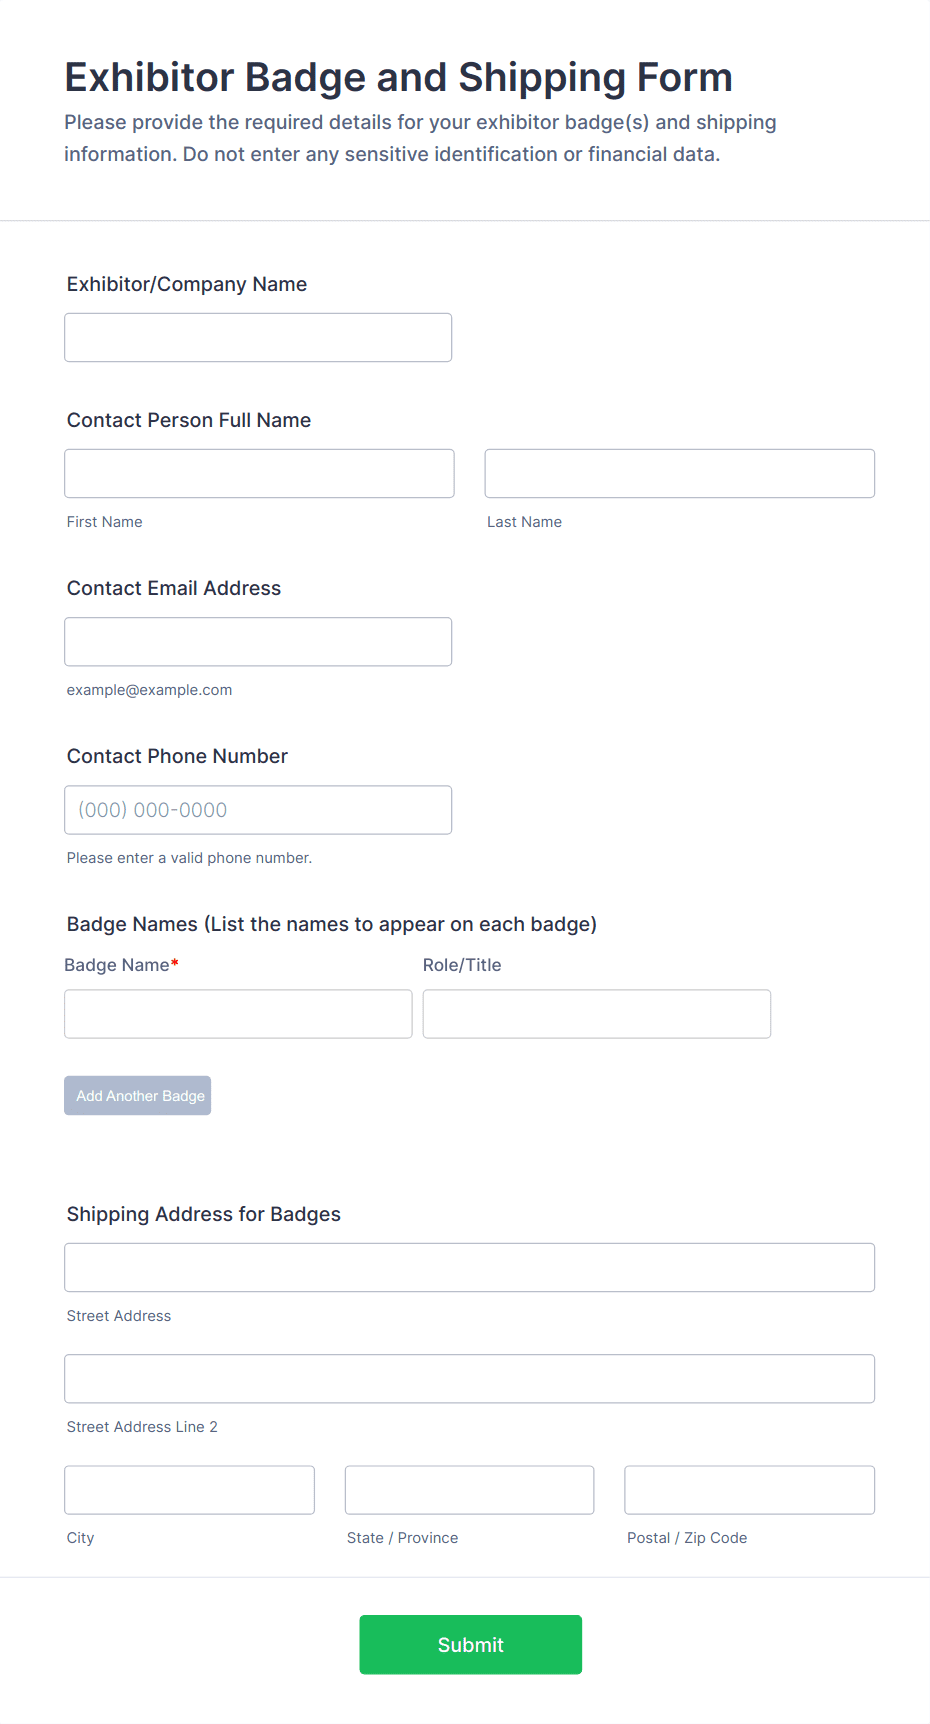
Task: Click the Exhibitor/Company Name field
Action: (x=258, y=338)
